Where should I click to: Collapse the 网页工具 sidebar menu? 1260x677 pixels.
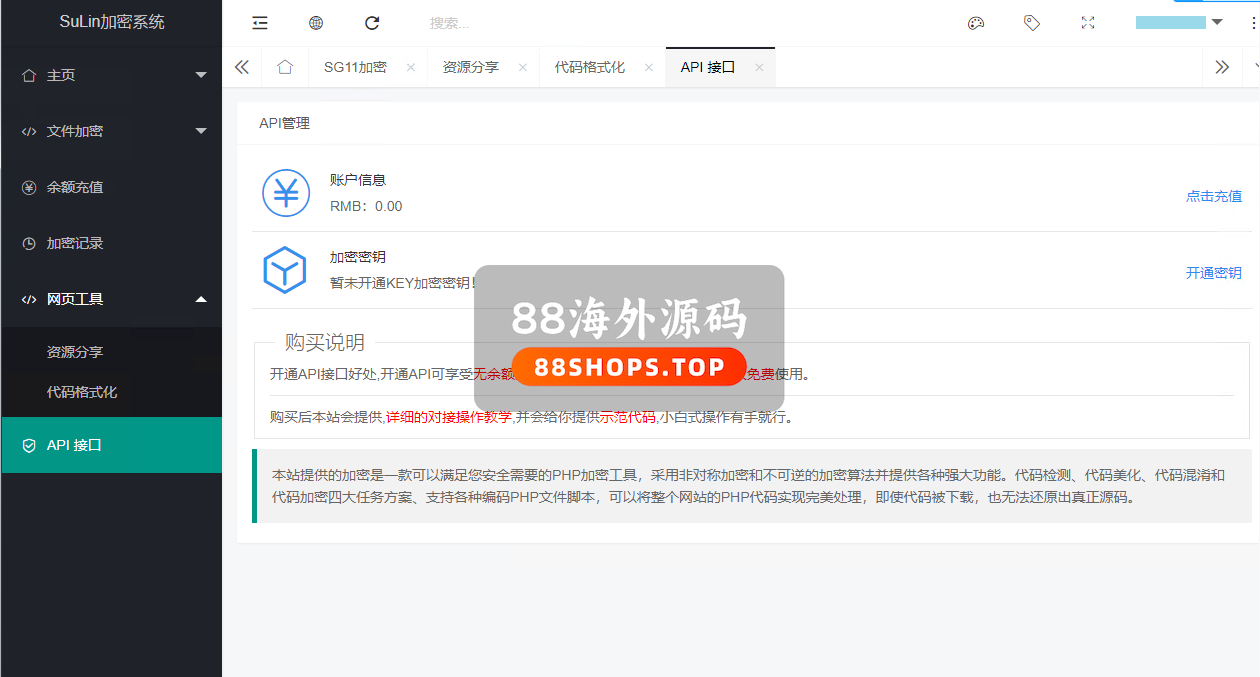[x=110, y=299]
